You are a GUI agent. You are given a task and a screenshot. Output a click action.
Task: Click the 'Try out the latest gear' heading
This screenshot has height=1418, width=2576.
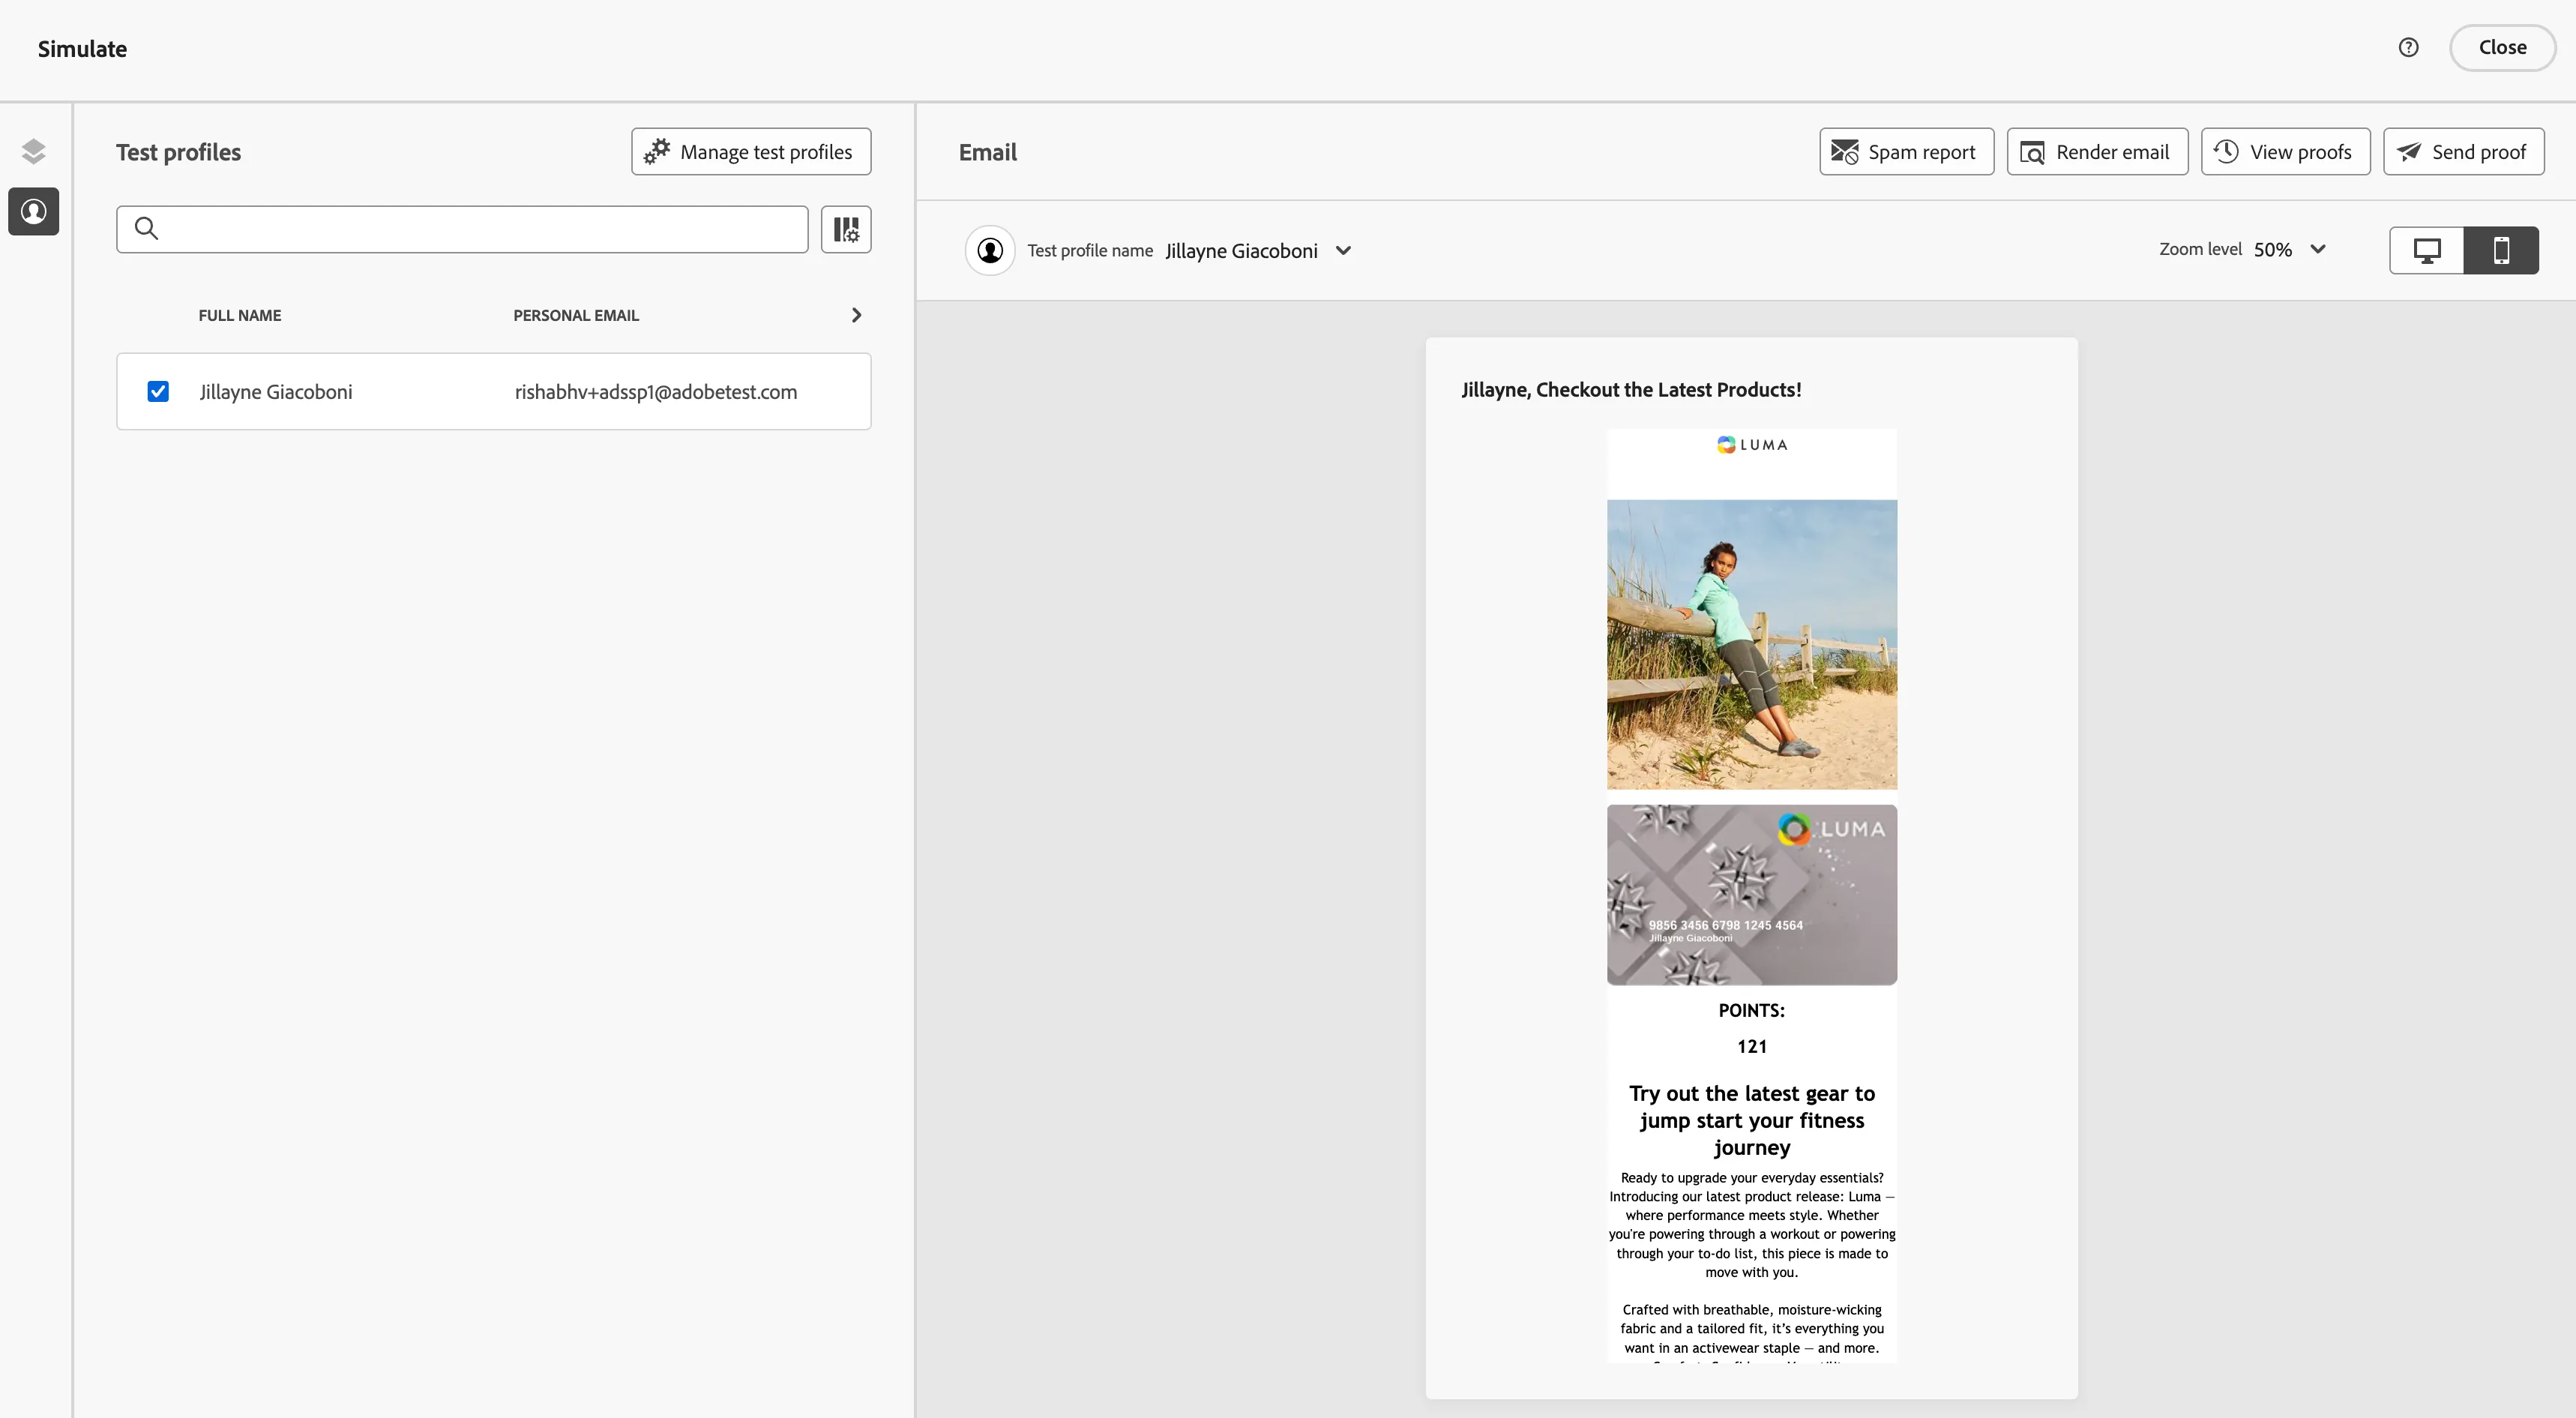(x=1752, y=1120)
